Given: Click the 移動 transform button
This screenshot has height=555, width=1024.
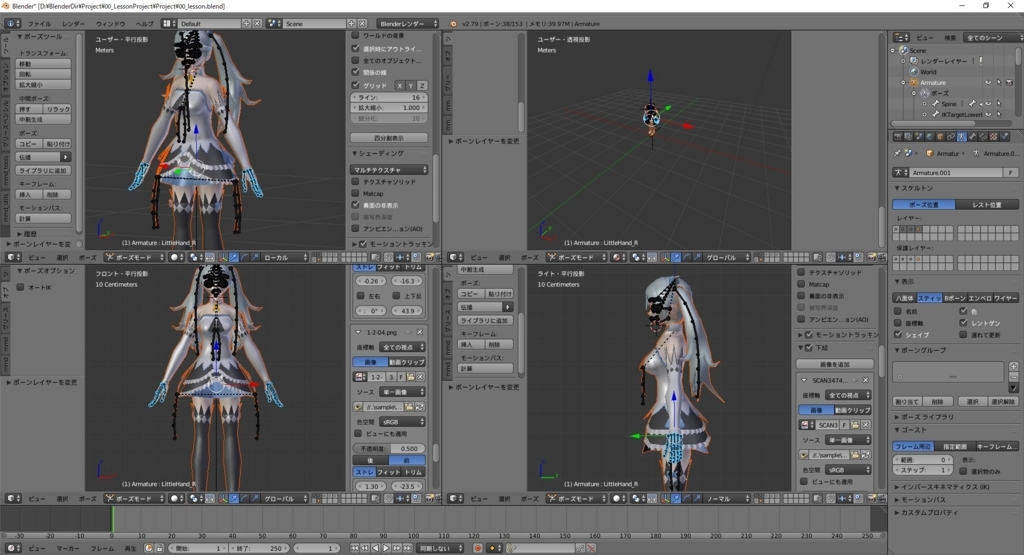Looking at the screenshot, I should (x=43, y=64).
